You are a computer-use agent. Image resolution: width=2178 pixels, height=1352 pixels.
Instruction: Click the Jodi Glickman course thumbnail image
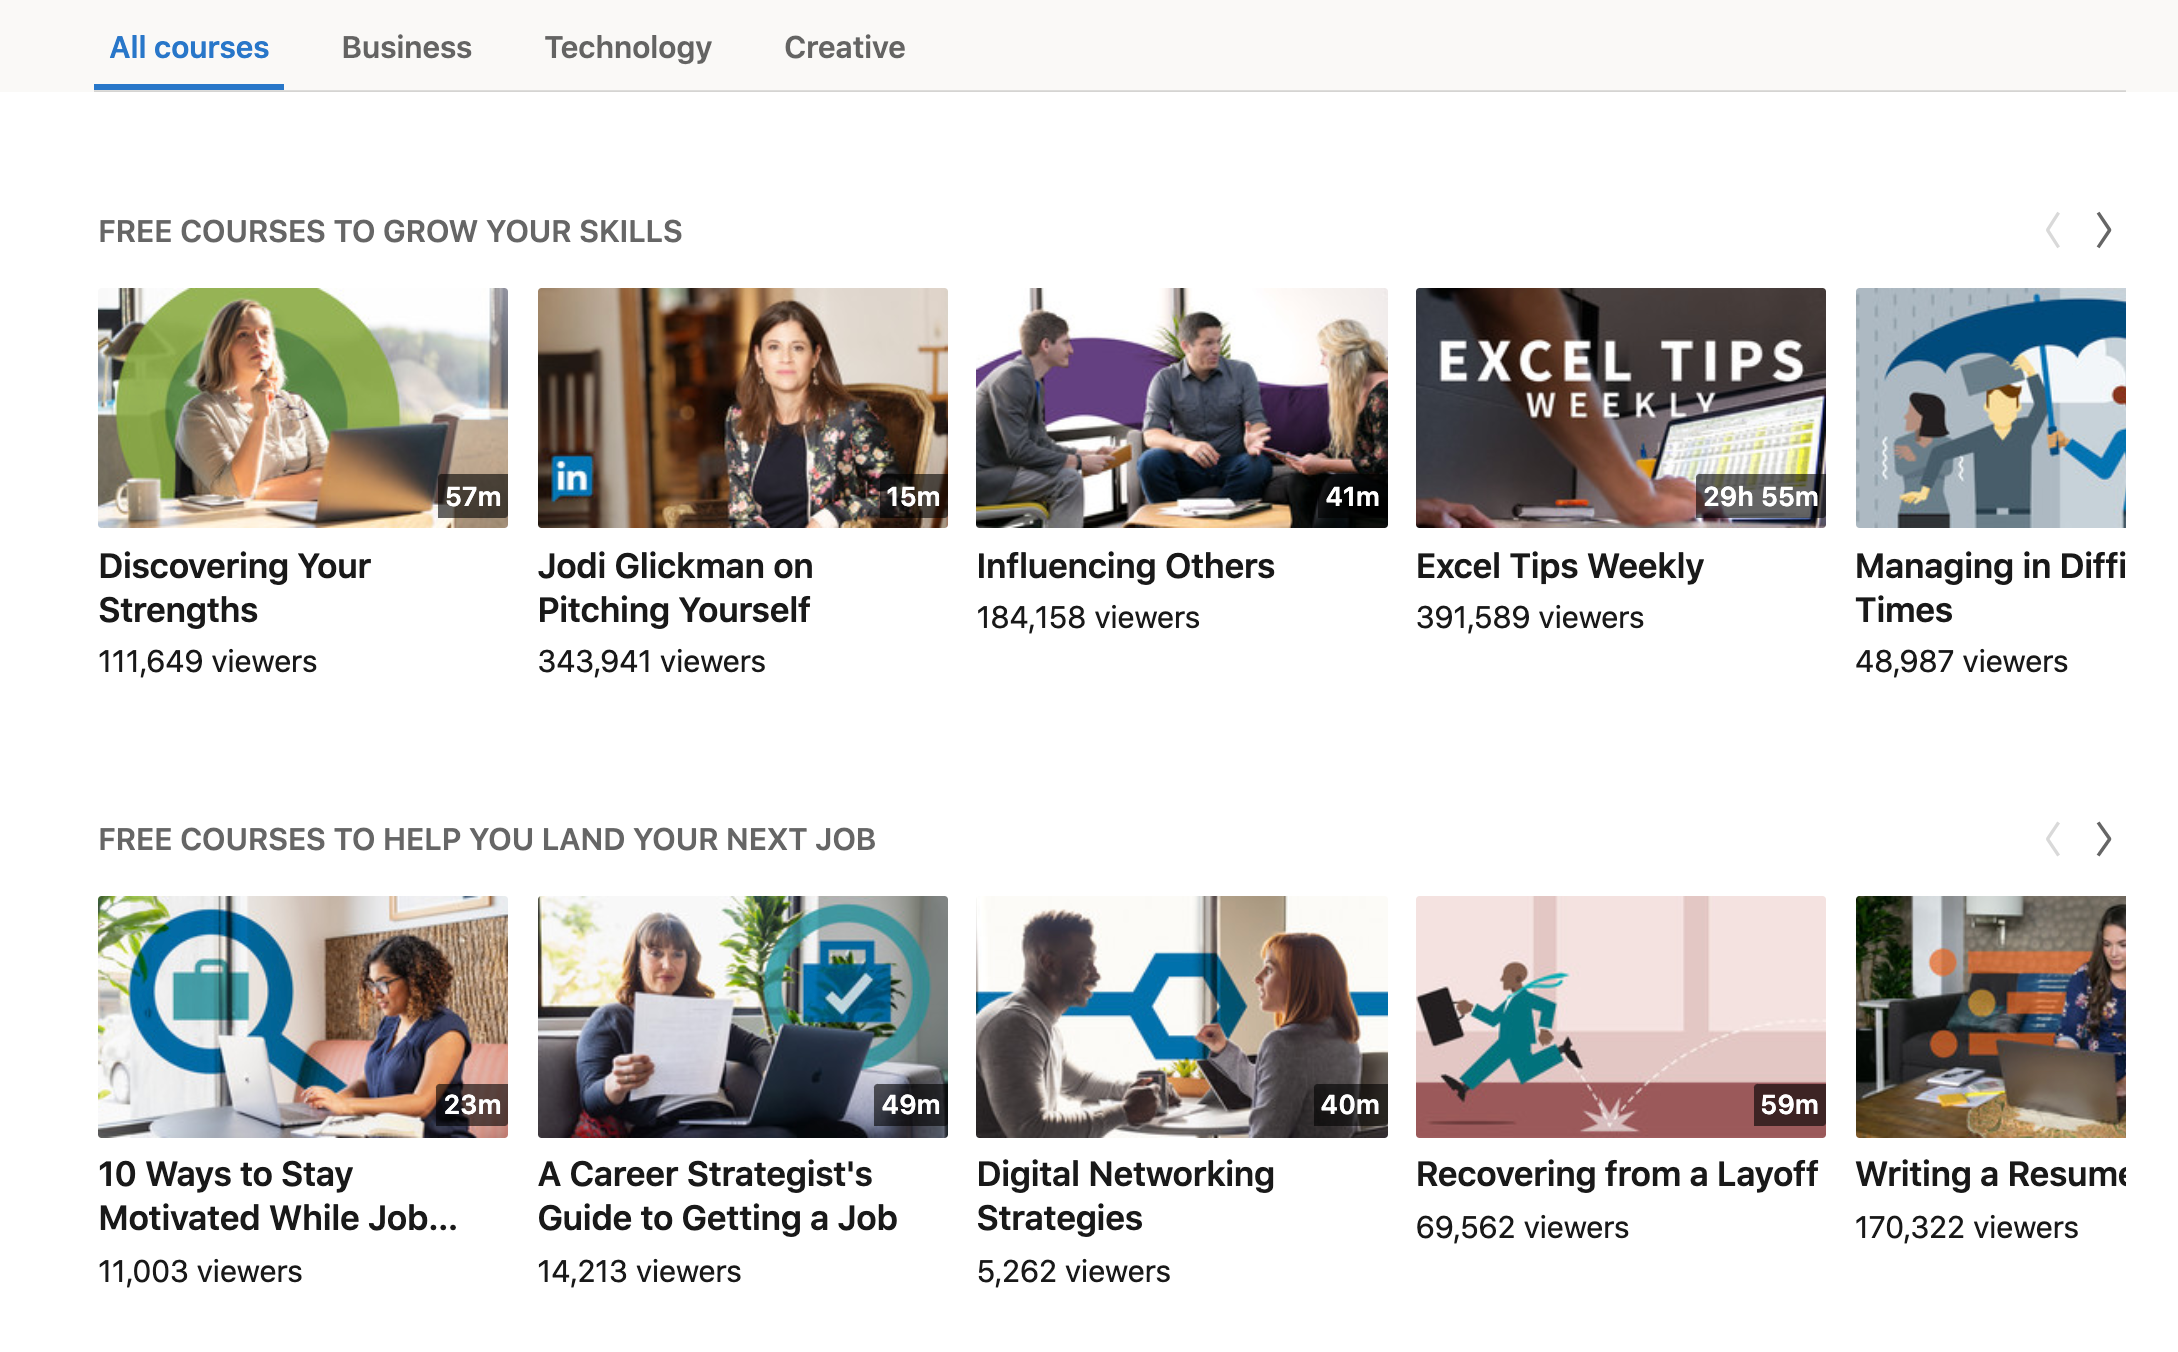pyautogui.click(x=742, y=407)
